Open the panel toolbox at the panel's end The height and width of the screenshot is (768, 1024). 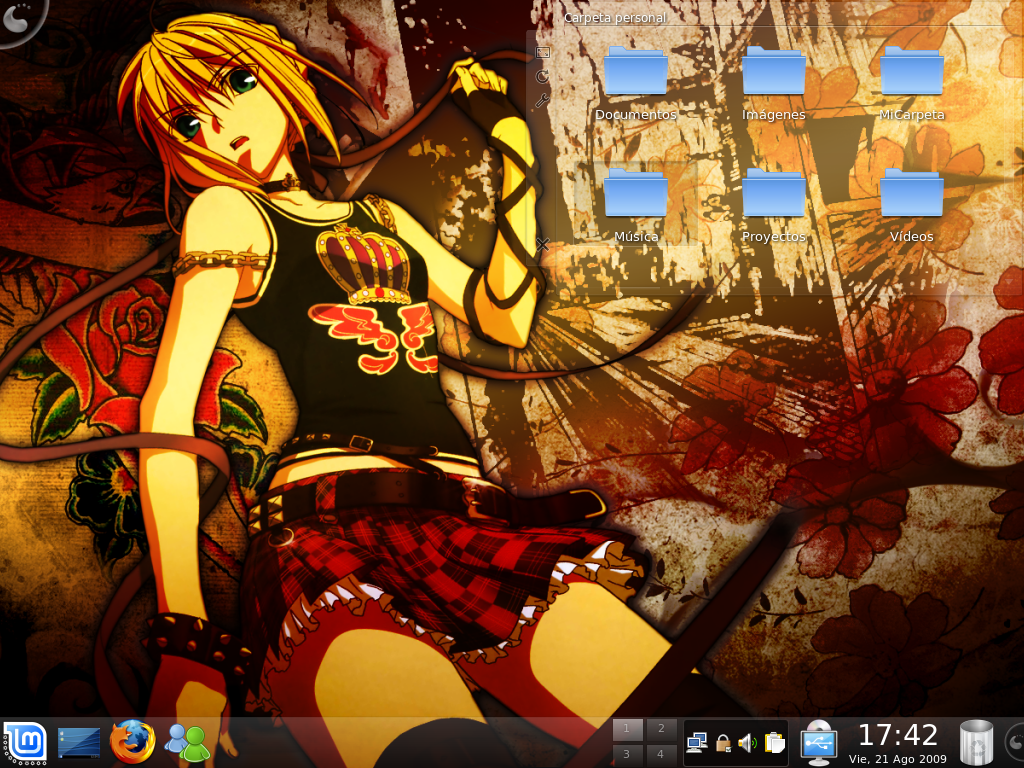(x=1015, y=743)
